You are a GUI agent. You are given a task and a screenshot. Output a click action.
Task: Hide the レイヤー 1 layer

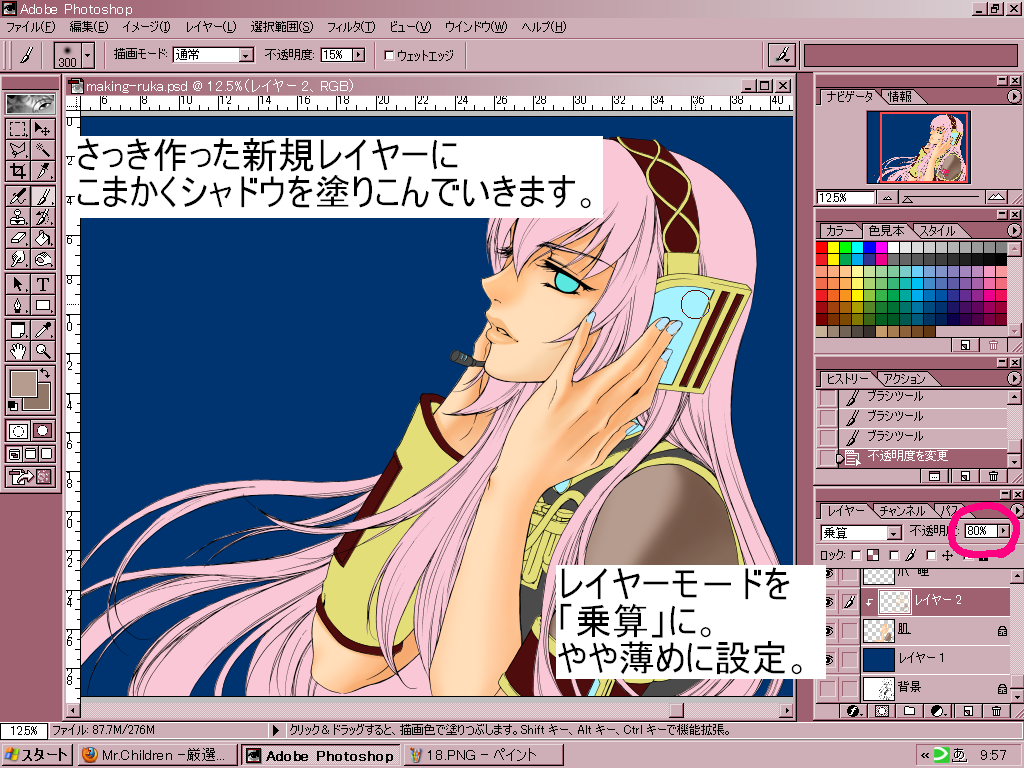(829, 659)
